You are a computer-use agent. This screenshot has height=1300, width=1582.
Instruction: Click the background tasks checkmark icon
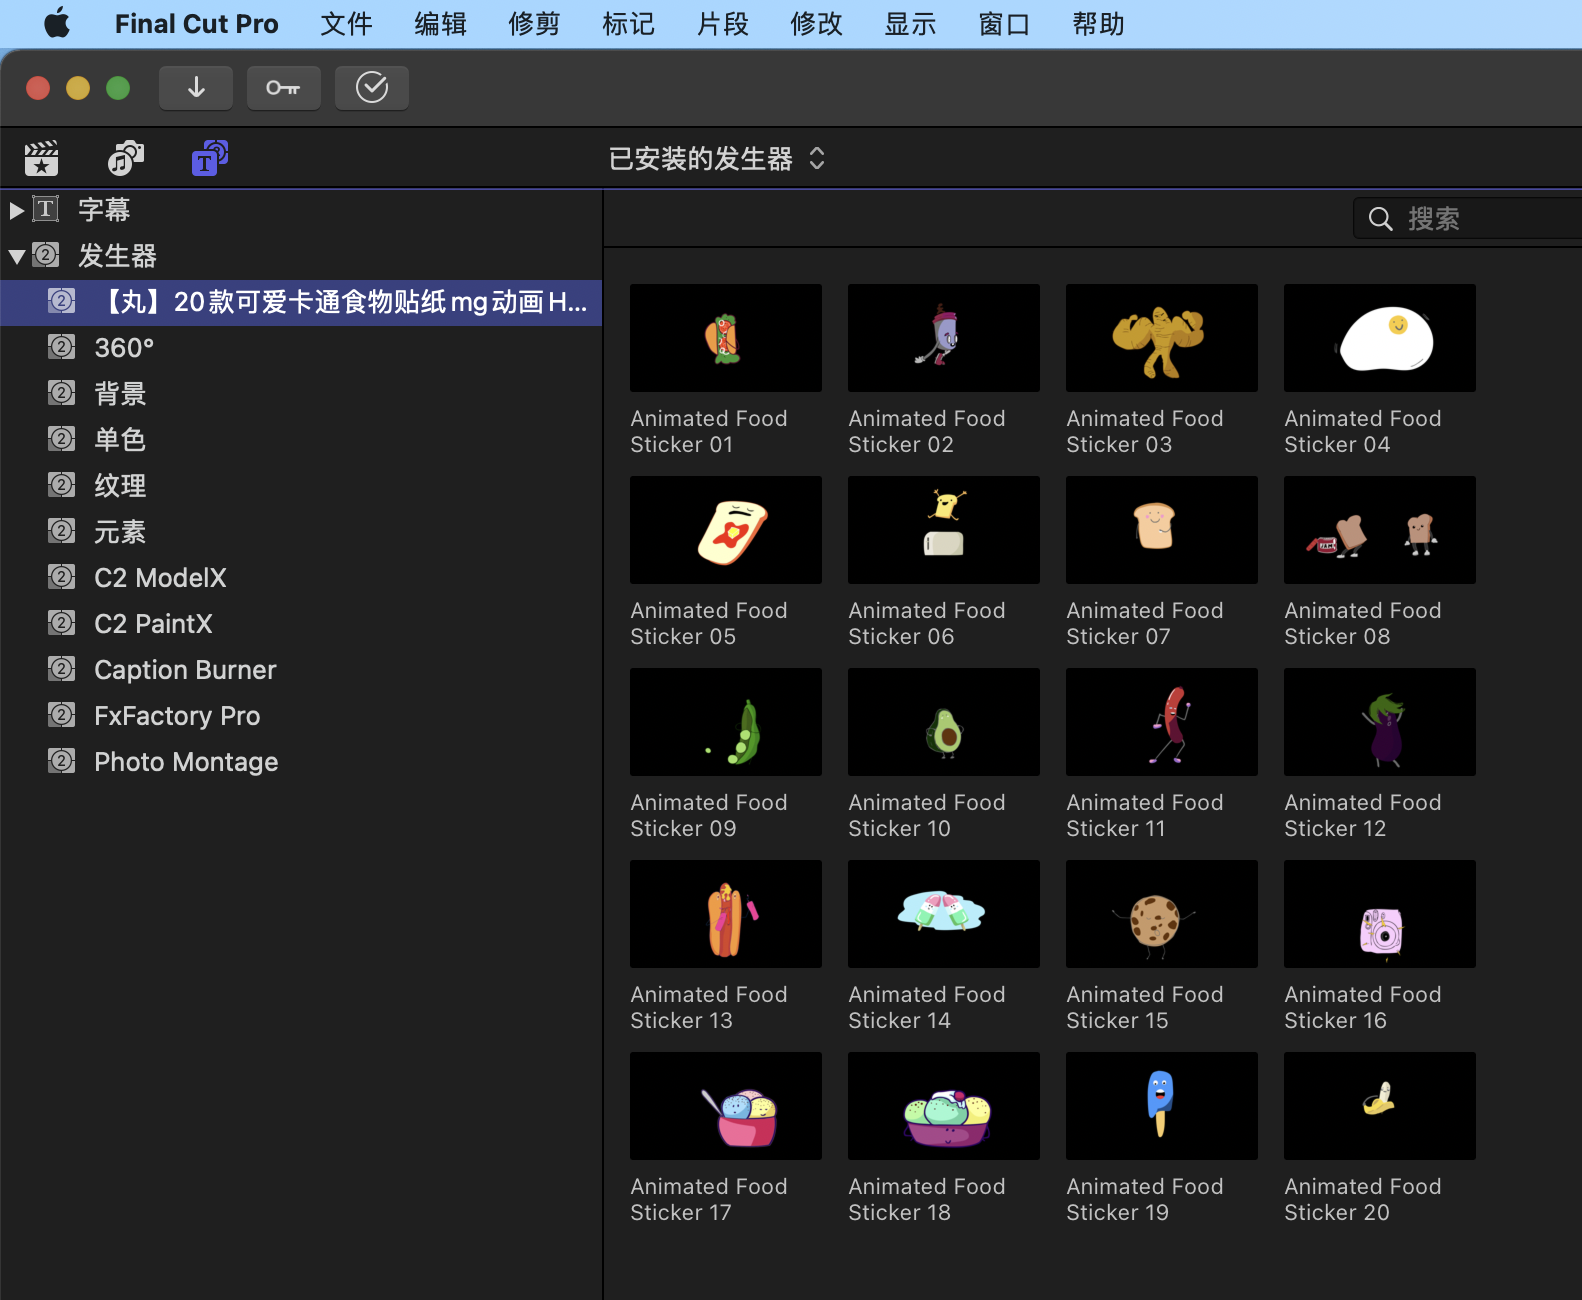372,88
